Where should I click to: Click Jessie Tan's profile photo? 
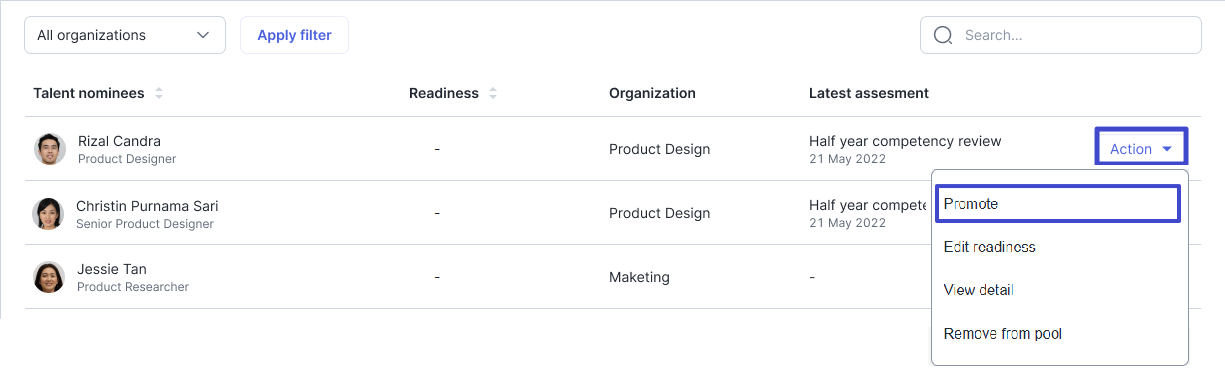pos(49,277)
